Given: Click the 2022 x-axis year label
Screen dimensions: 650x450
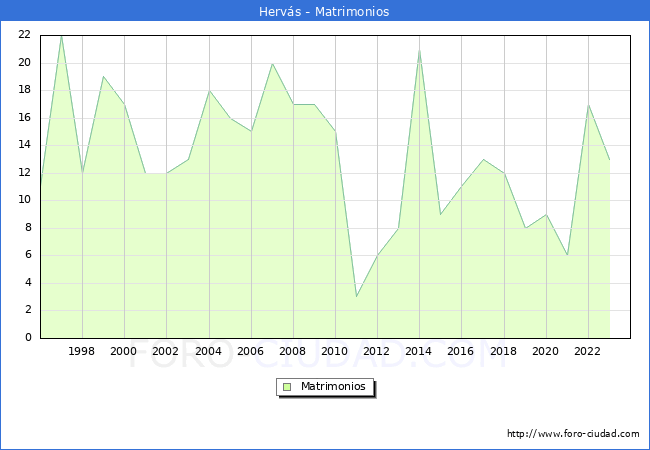Looking at the screenshot, I should (587, 351).
